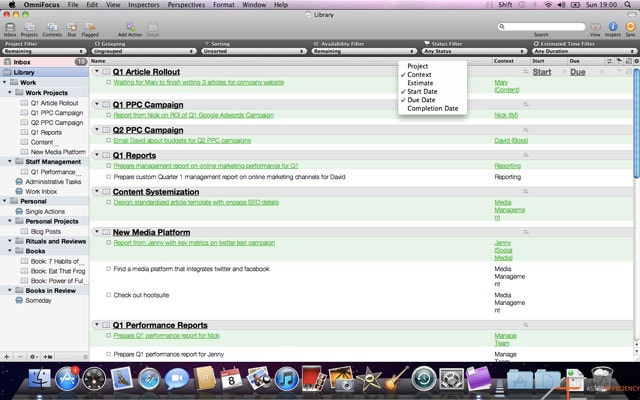The width and height of the screenshot is (640, 400).
Task: Enable the Completion Date column in popup
Action: pos(433,108)
